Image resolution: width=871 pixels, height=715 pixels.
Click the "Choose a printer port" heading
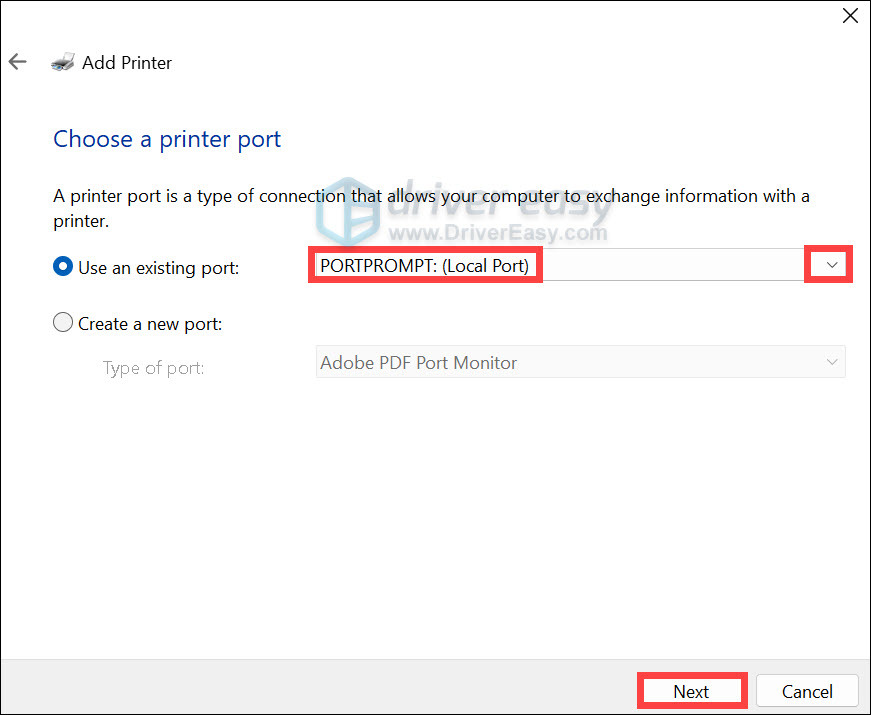167,139
